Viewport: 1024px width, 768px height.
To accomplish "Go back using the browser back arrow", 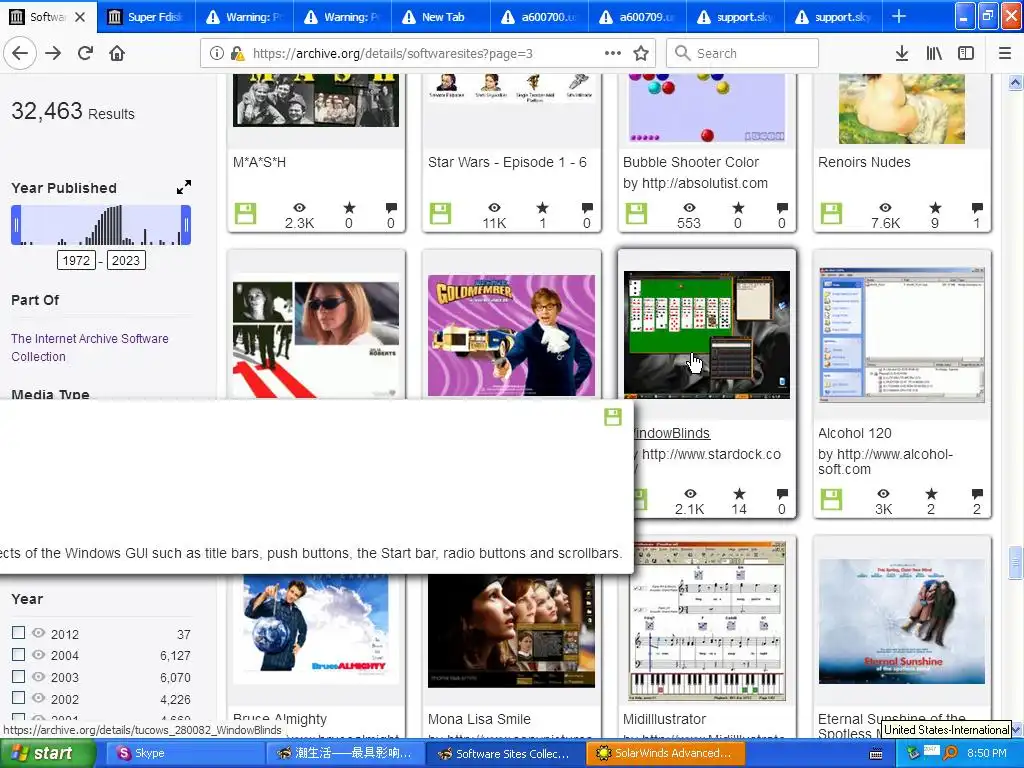I will coord(20,54).
